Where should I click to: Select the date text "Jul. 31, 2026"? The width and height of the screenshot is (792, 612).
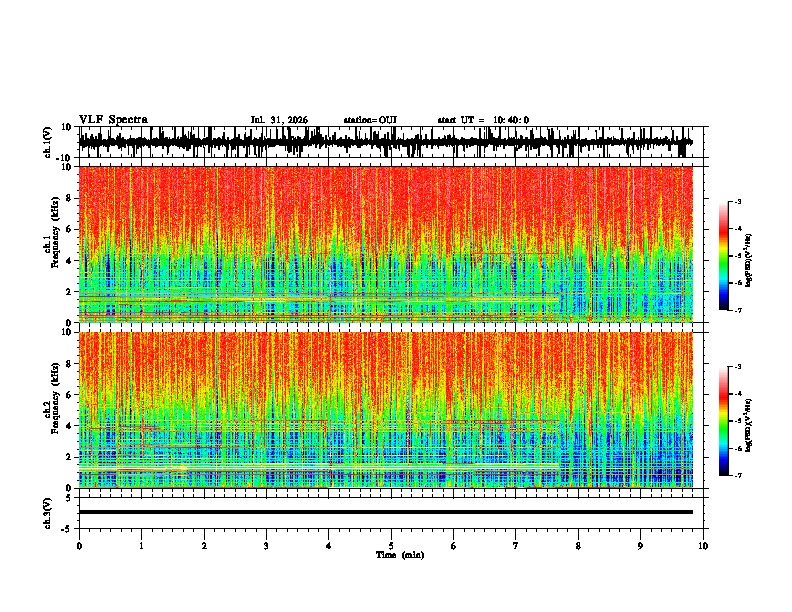point(279,120)
